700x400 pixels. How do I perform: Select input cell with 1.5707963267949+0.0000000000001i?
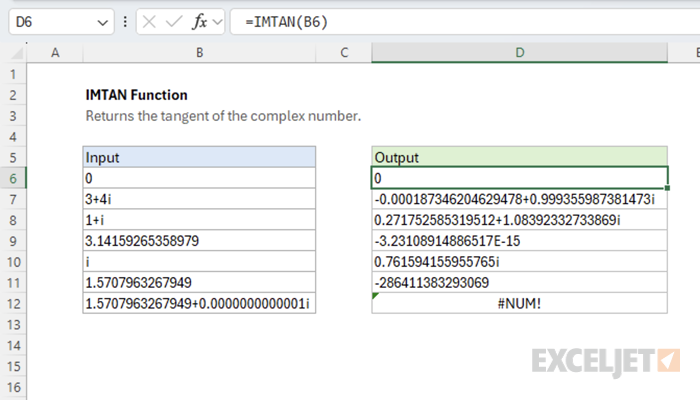pos(199,304)
